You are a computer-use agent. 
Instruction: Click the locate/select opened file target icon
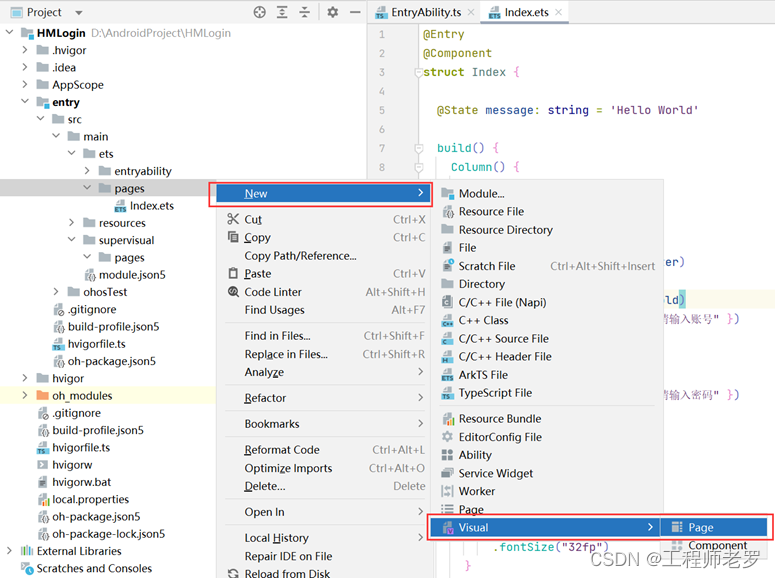(259, 12)
